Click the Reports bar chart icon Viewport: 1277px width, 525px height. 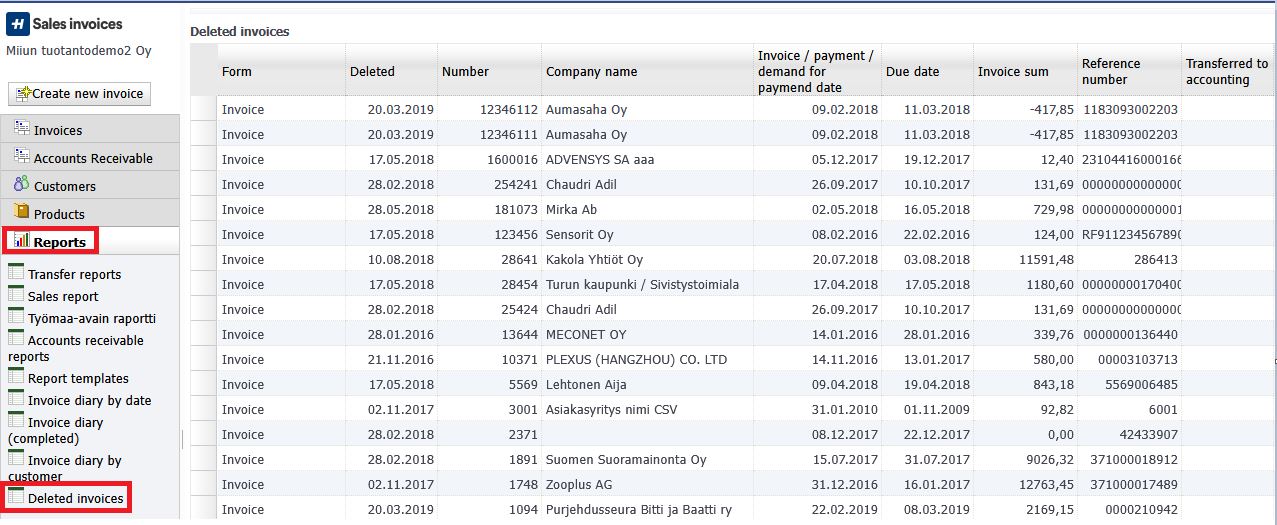click(x=22, y=241)
